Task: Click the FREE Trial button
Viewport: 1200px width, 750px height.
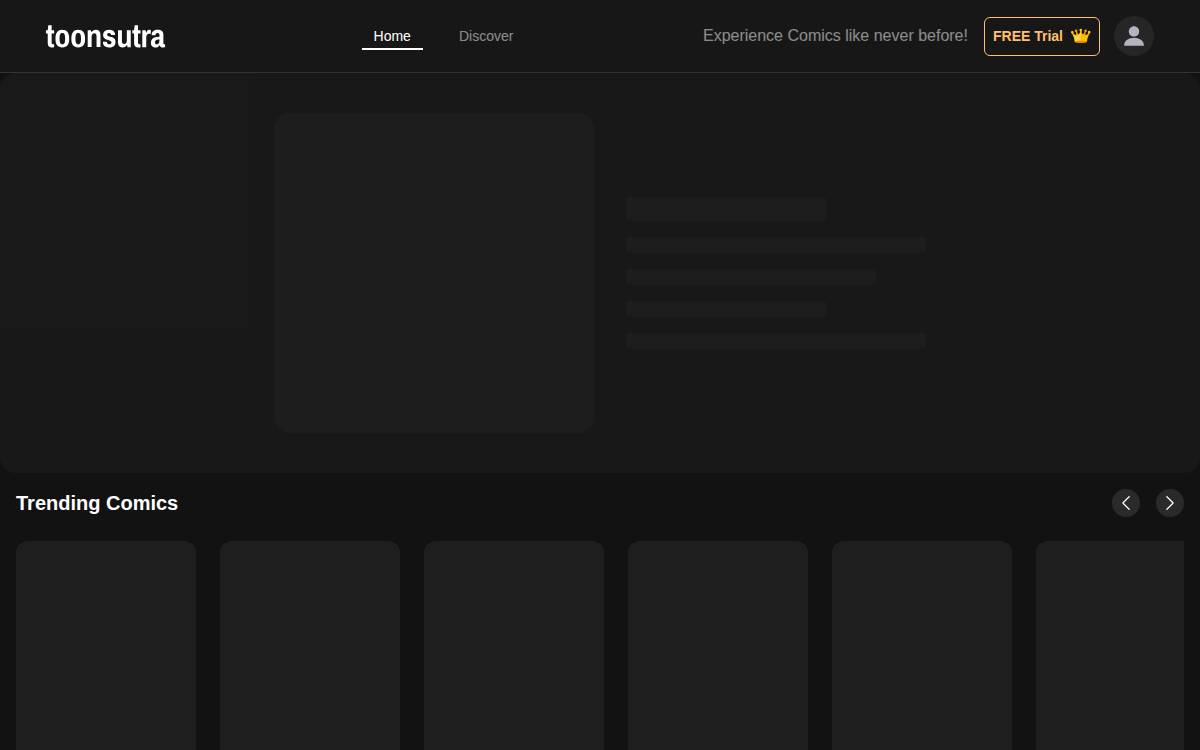Action: point(1041,36)
